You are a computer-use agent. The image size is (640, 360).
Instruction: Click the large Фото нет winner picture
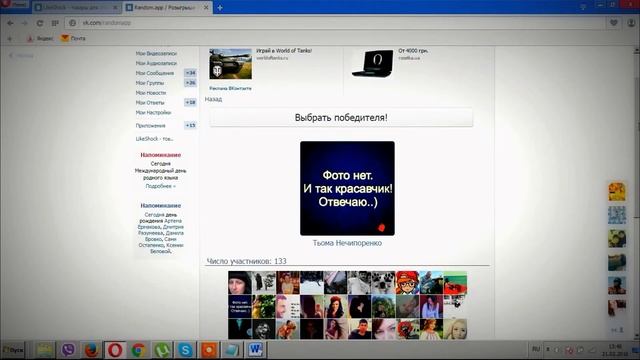point(347,188)
